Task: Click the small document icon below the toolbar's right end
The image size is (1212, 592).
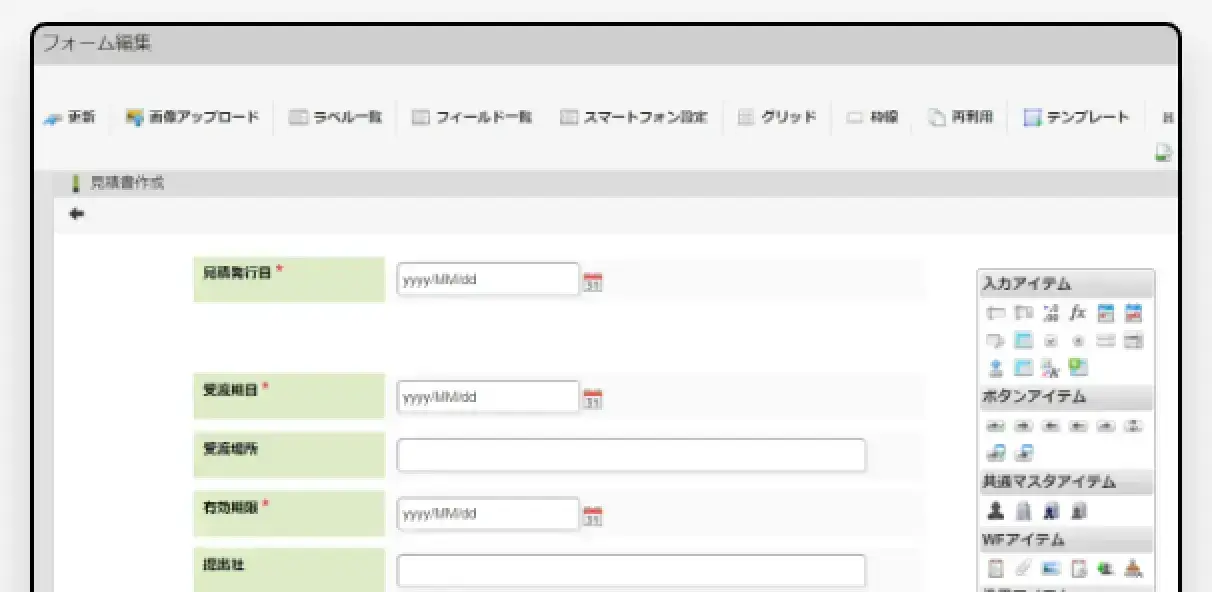Action: (x=1163, y=153)
